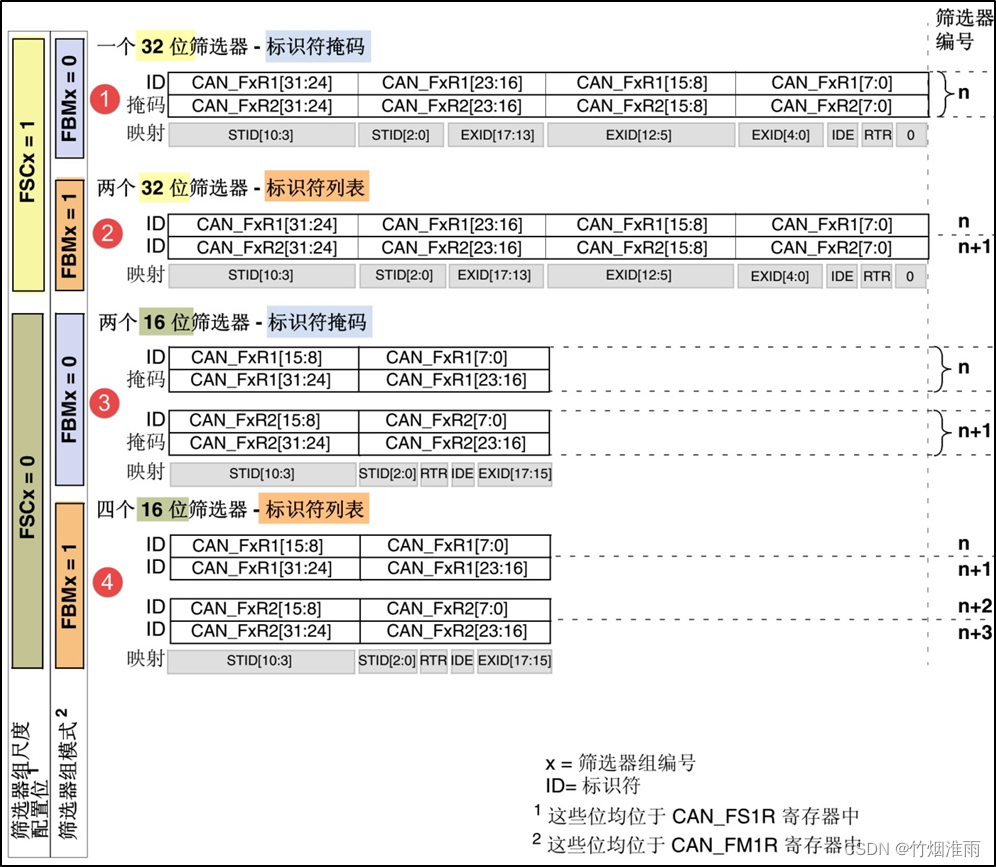The image size is (996, 867).
Task: Click the '筛选器编号' column header
Action: click(x=962, y=29)
